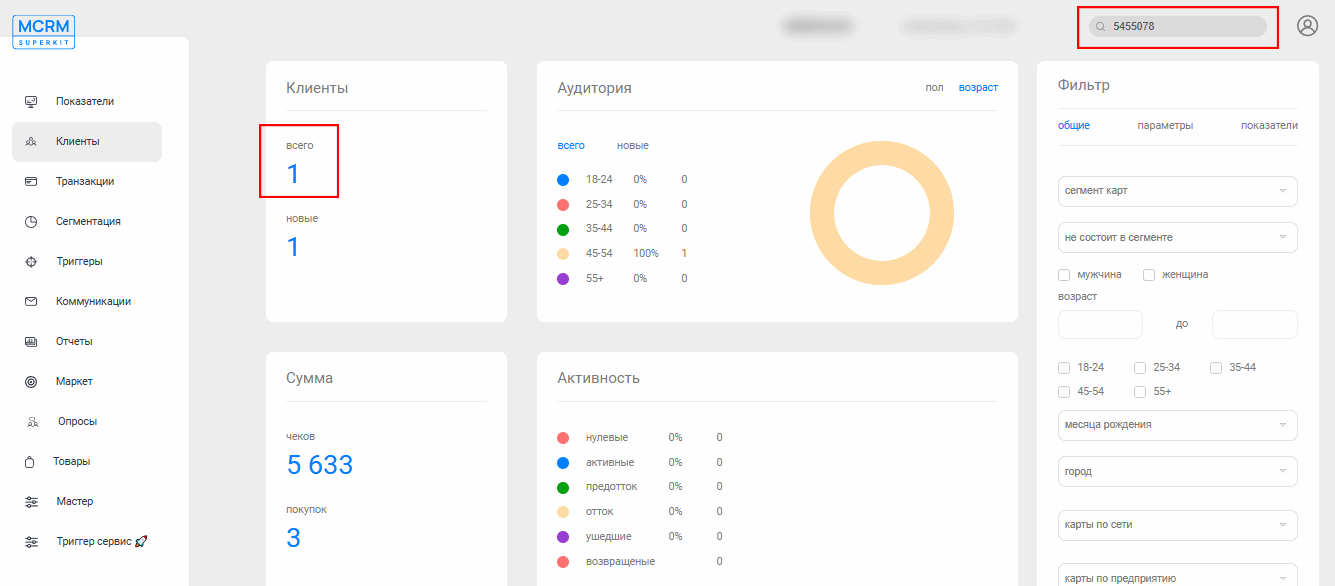1335x586 pixels.
Task: Click the Триггеры crosshair icon
Action: 31,262
